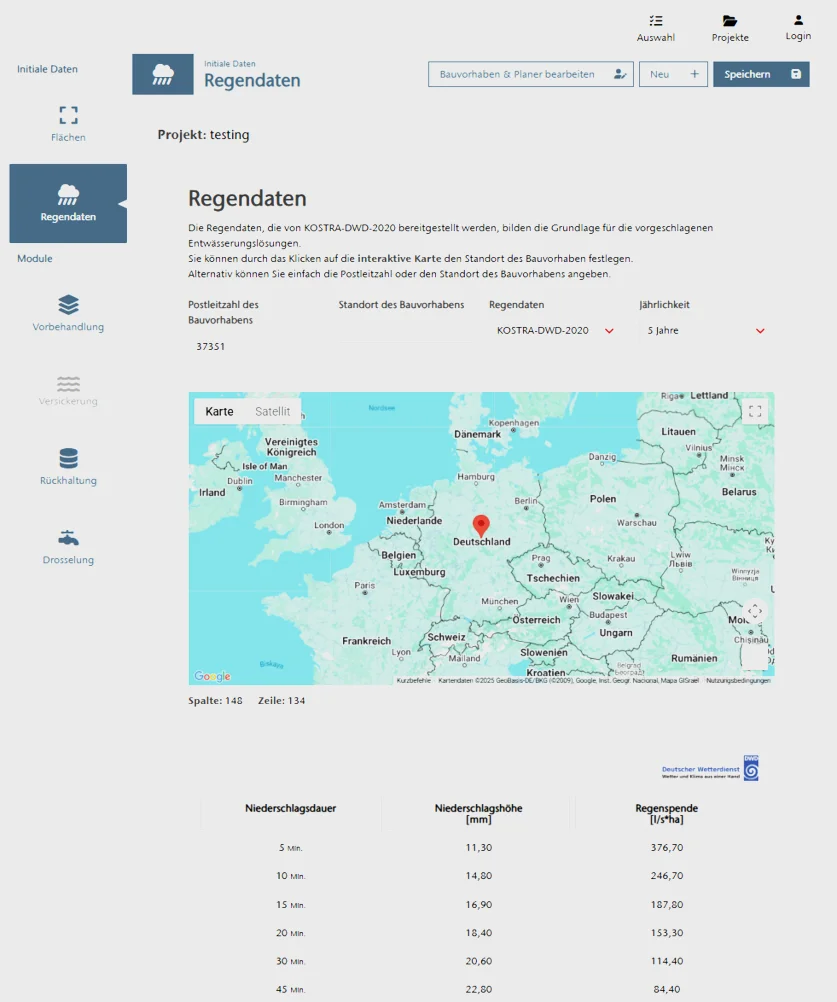
Task: Click the Projekt: testing title
Action: [x=203, y=135]
